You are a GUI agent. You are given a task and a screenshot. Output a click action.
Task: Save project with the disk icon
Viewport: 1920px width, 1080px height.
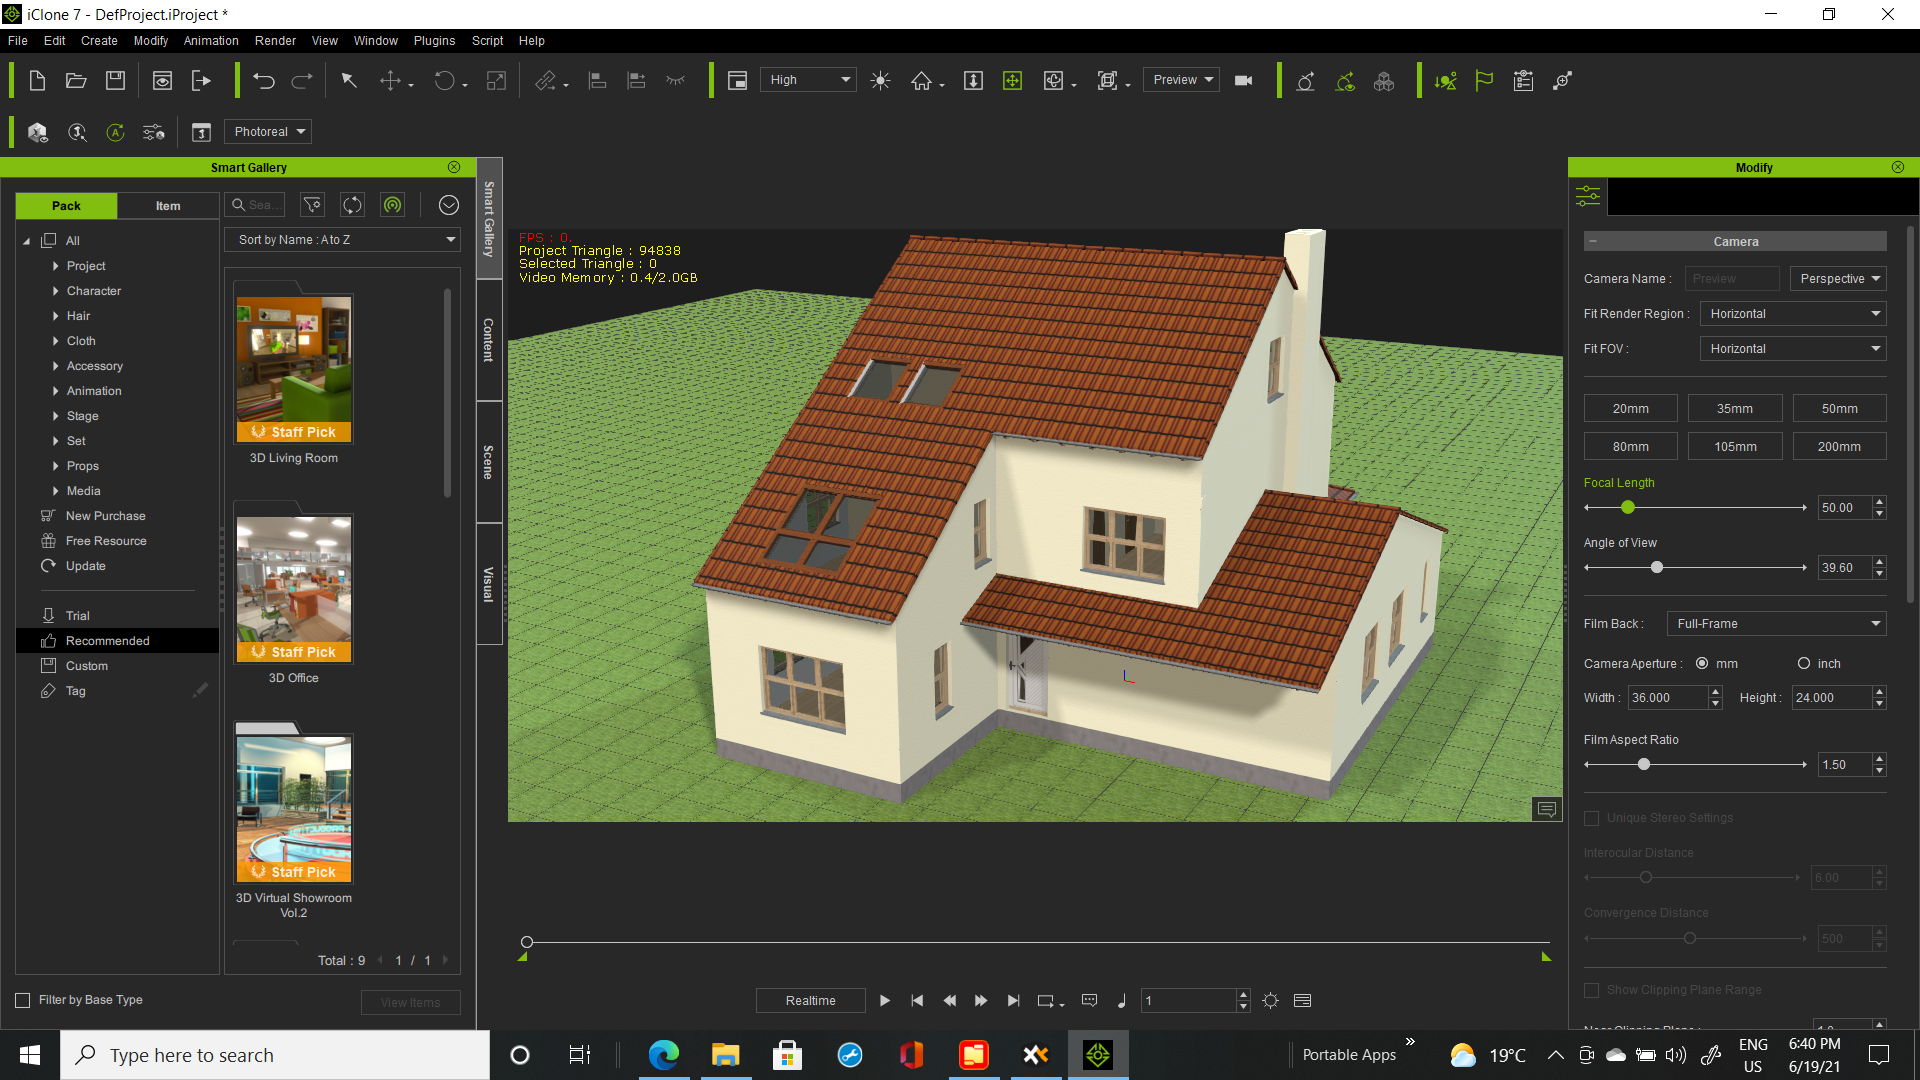click(x=116, y=81)
